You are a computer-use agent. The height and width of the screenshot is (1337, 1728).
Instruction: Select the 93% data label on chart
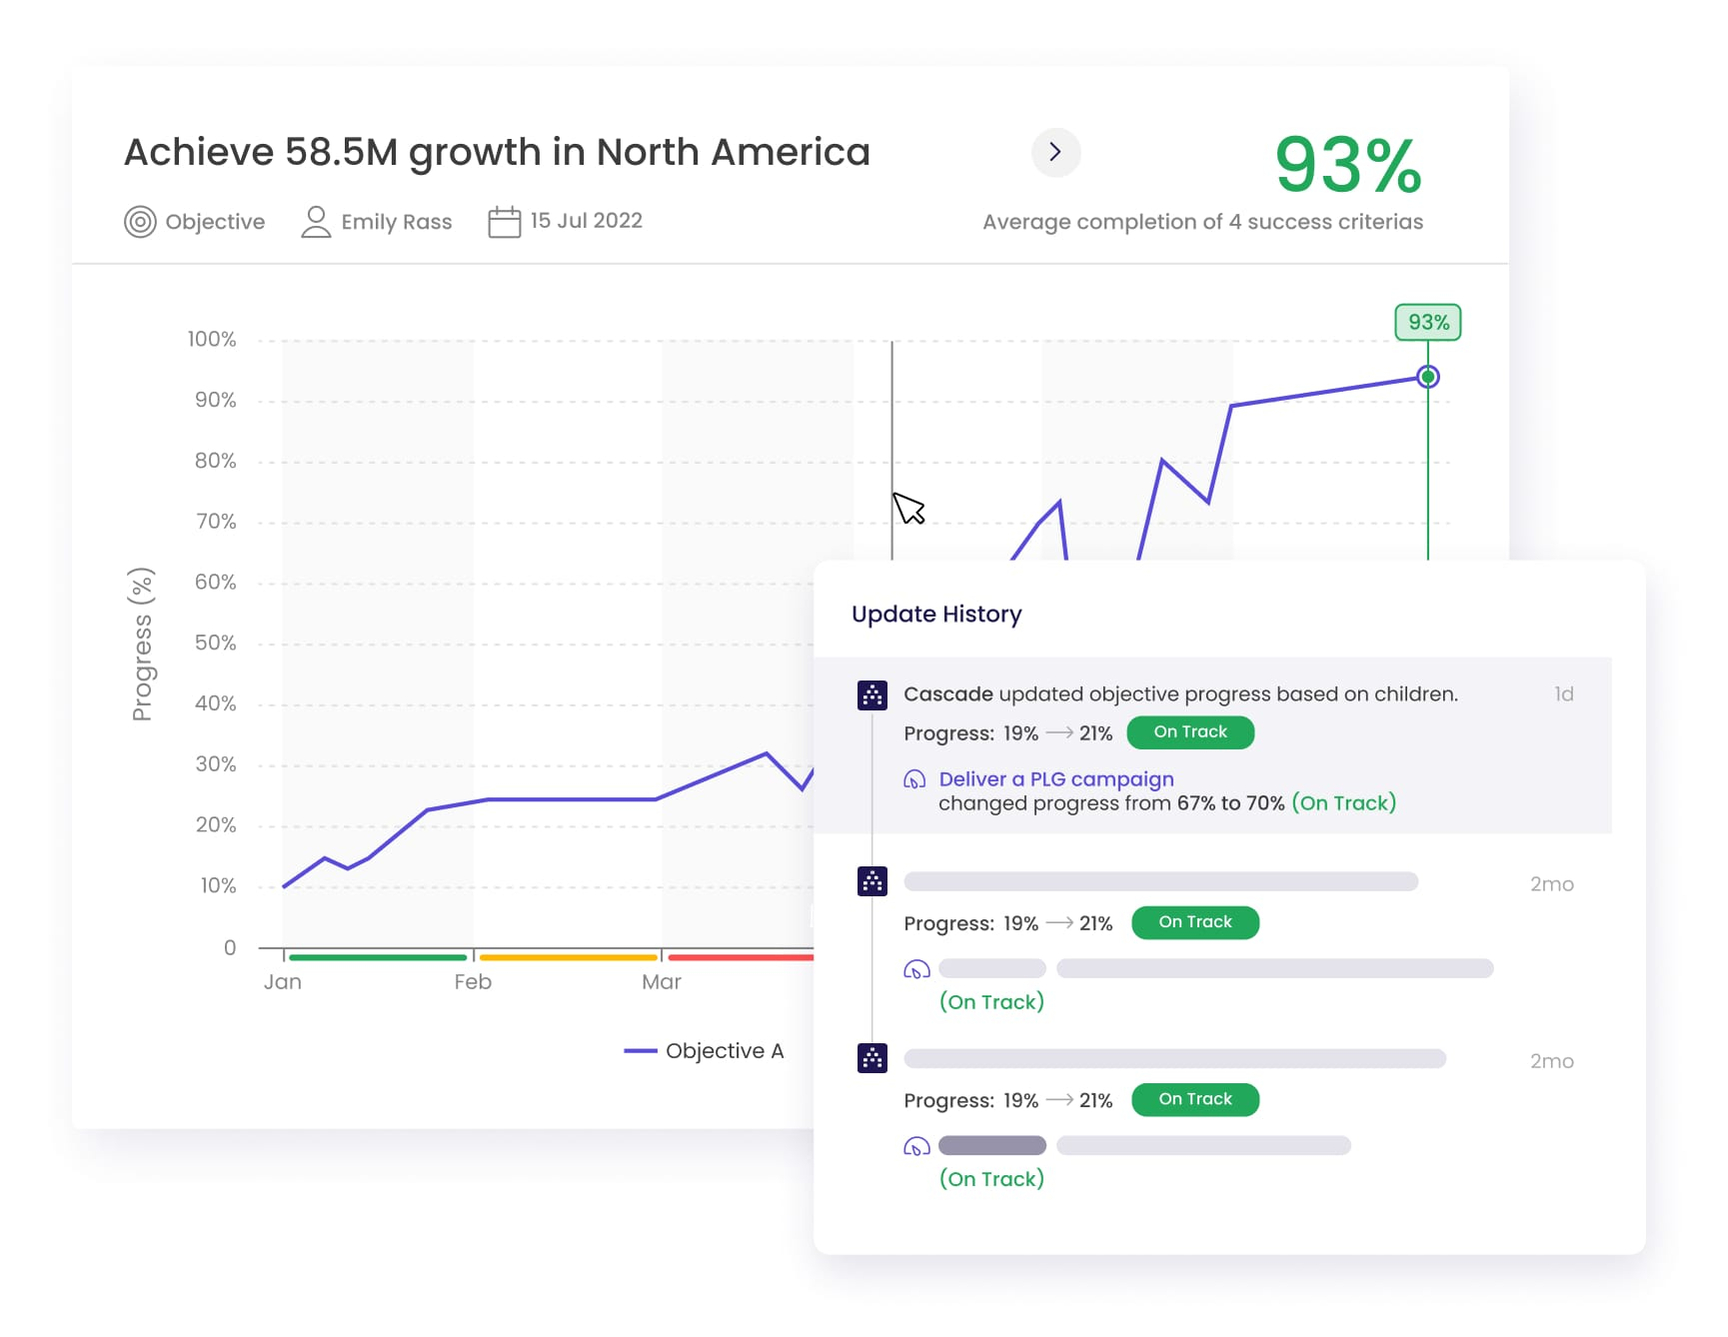[1428, 322]
